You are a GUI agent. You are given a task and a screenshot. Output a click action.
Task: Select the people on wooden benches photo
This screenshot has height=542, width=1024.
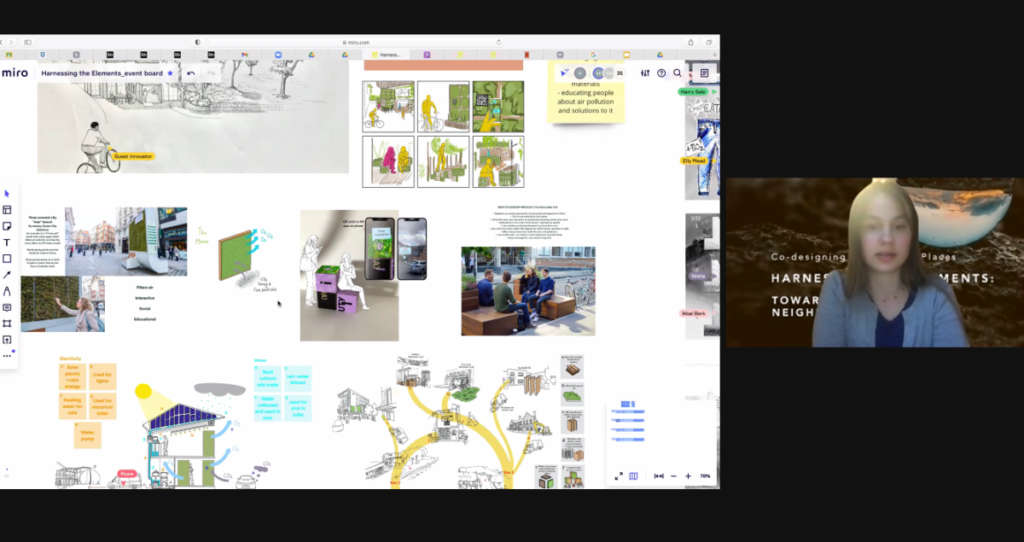pos(528,291)
